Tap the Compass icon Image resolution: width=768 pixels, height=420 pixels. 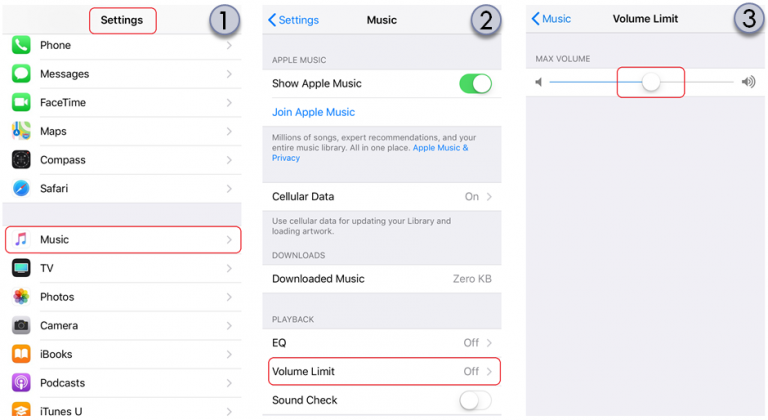tap(21, 160)
